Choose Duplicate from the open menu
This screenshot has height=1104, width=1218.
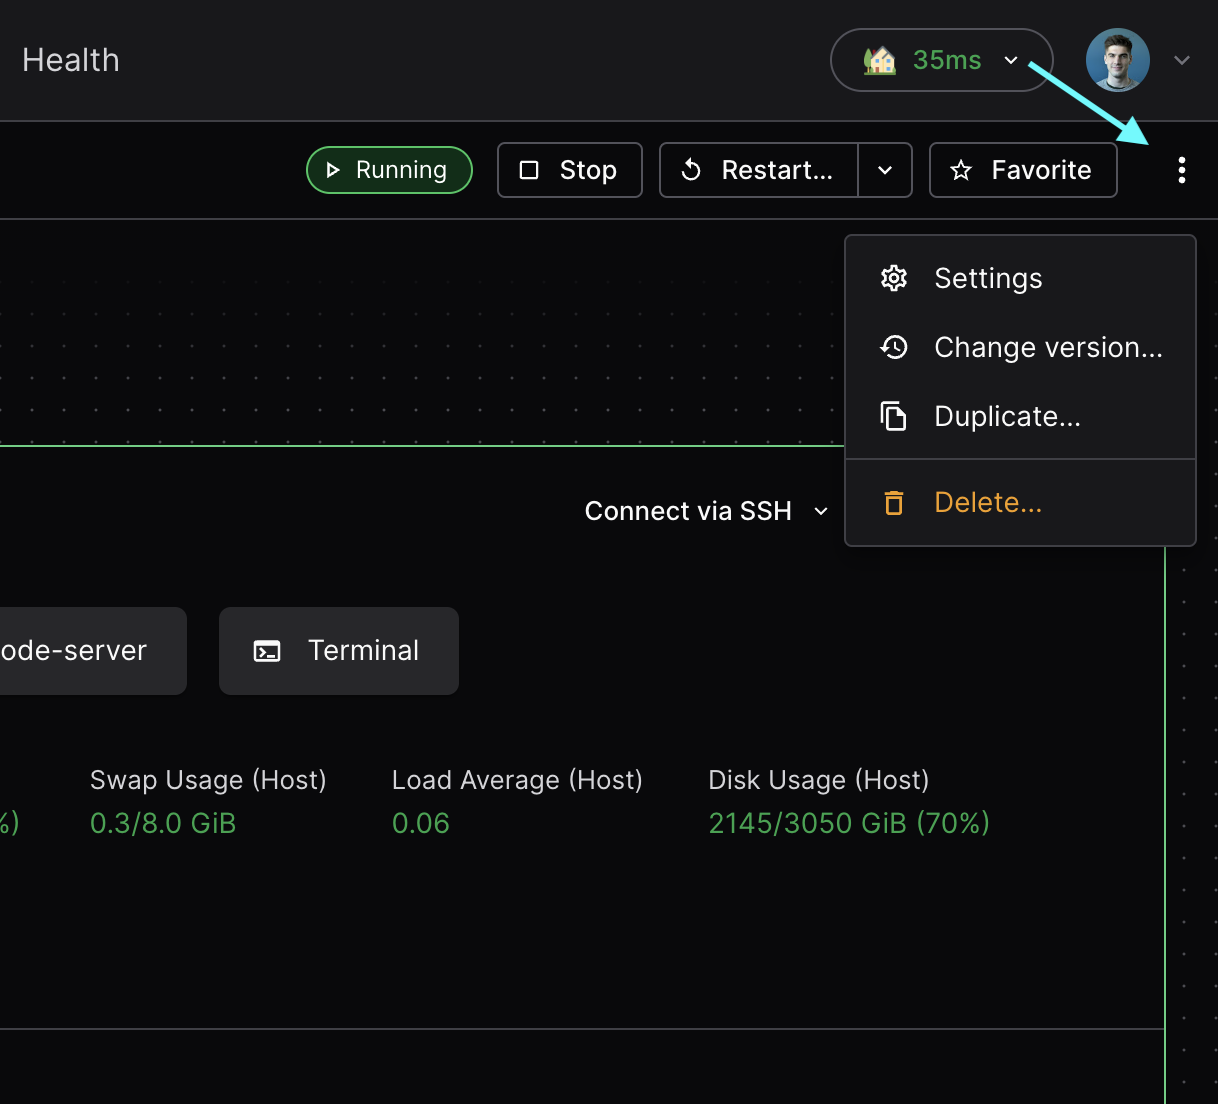coord(1007,416)
